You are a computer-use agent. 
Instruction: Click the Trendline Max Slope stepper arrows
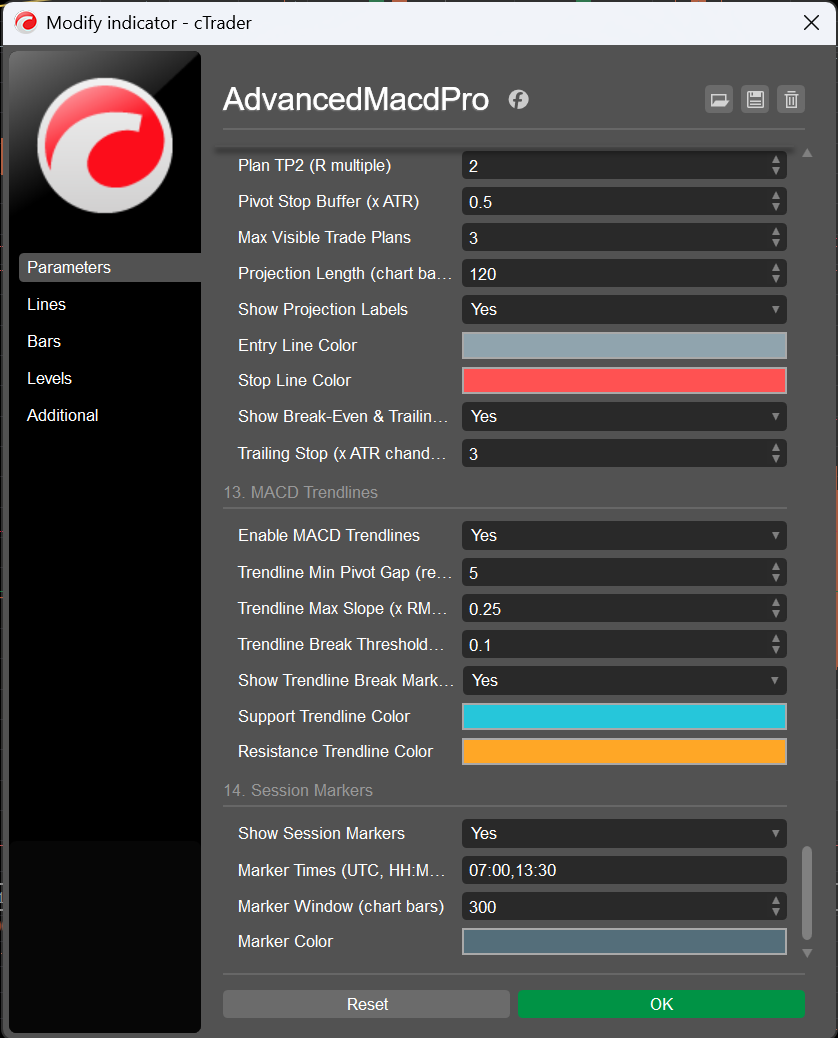776,609
